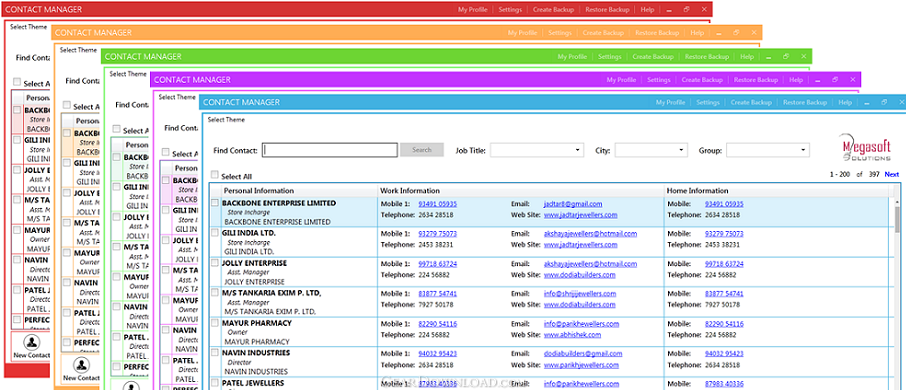The height and width of the screenshot is (390, 906).
Task: Check the MAYUR PHARMACY row checkbox
Action: tap(215, 323)
